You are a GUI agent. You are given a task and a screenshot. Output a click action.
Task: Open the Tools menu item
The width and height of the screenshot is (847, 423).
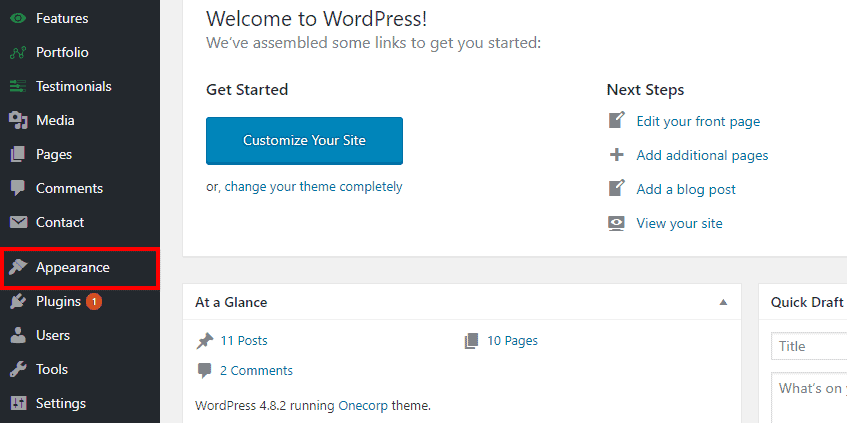pyautogui.click(x=51, y=369)
